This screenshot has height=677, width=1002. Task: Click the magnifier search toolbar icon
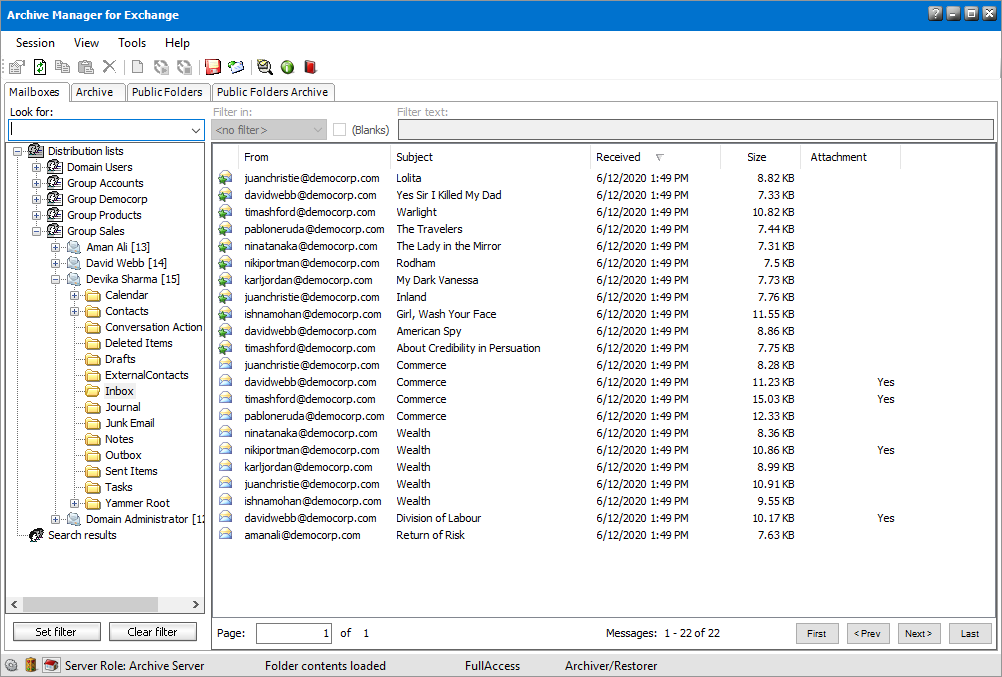tap(265, 66)
